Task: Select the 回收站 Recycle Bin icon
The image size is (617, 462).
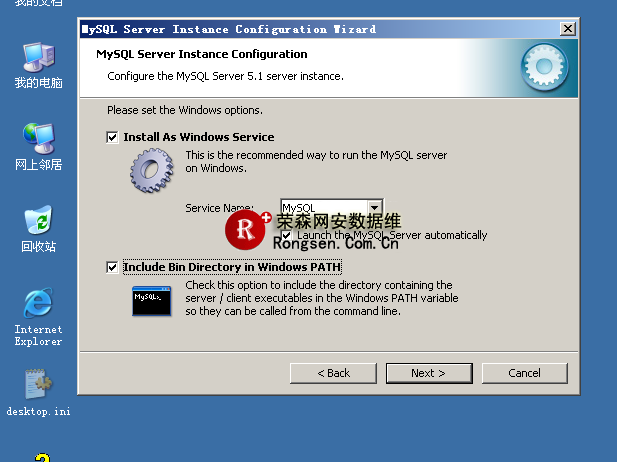Action: click(x=38, y=222)
